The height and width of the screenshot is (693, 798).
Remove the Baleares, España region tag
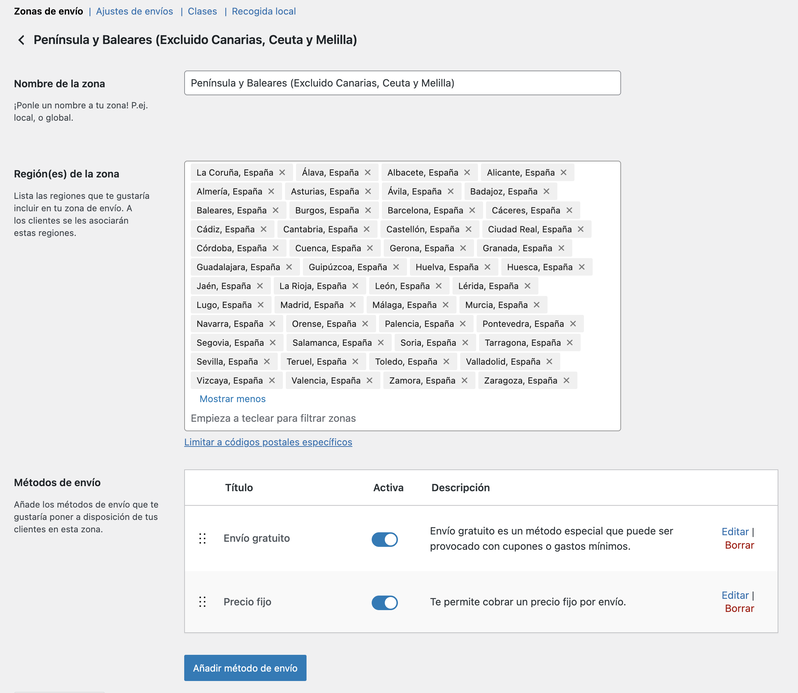tap(275, 210)
